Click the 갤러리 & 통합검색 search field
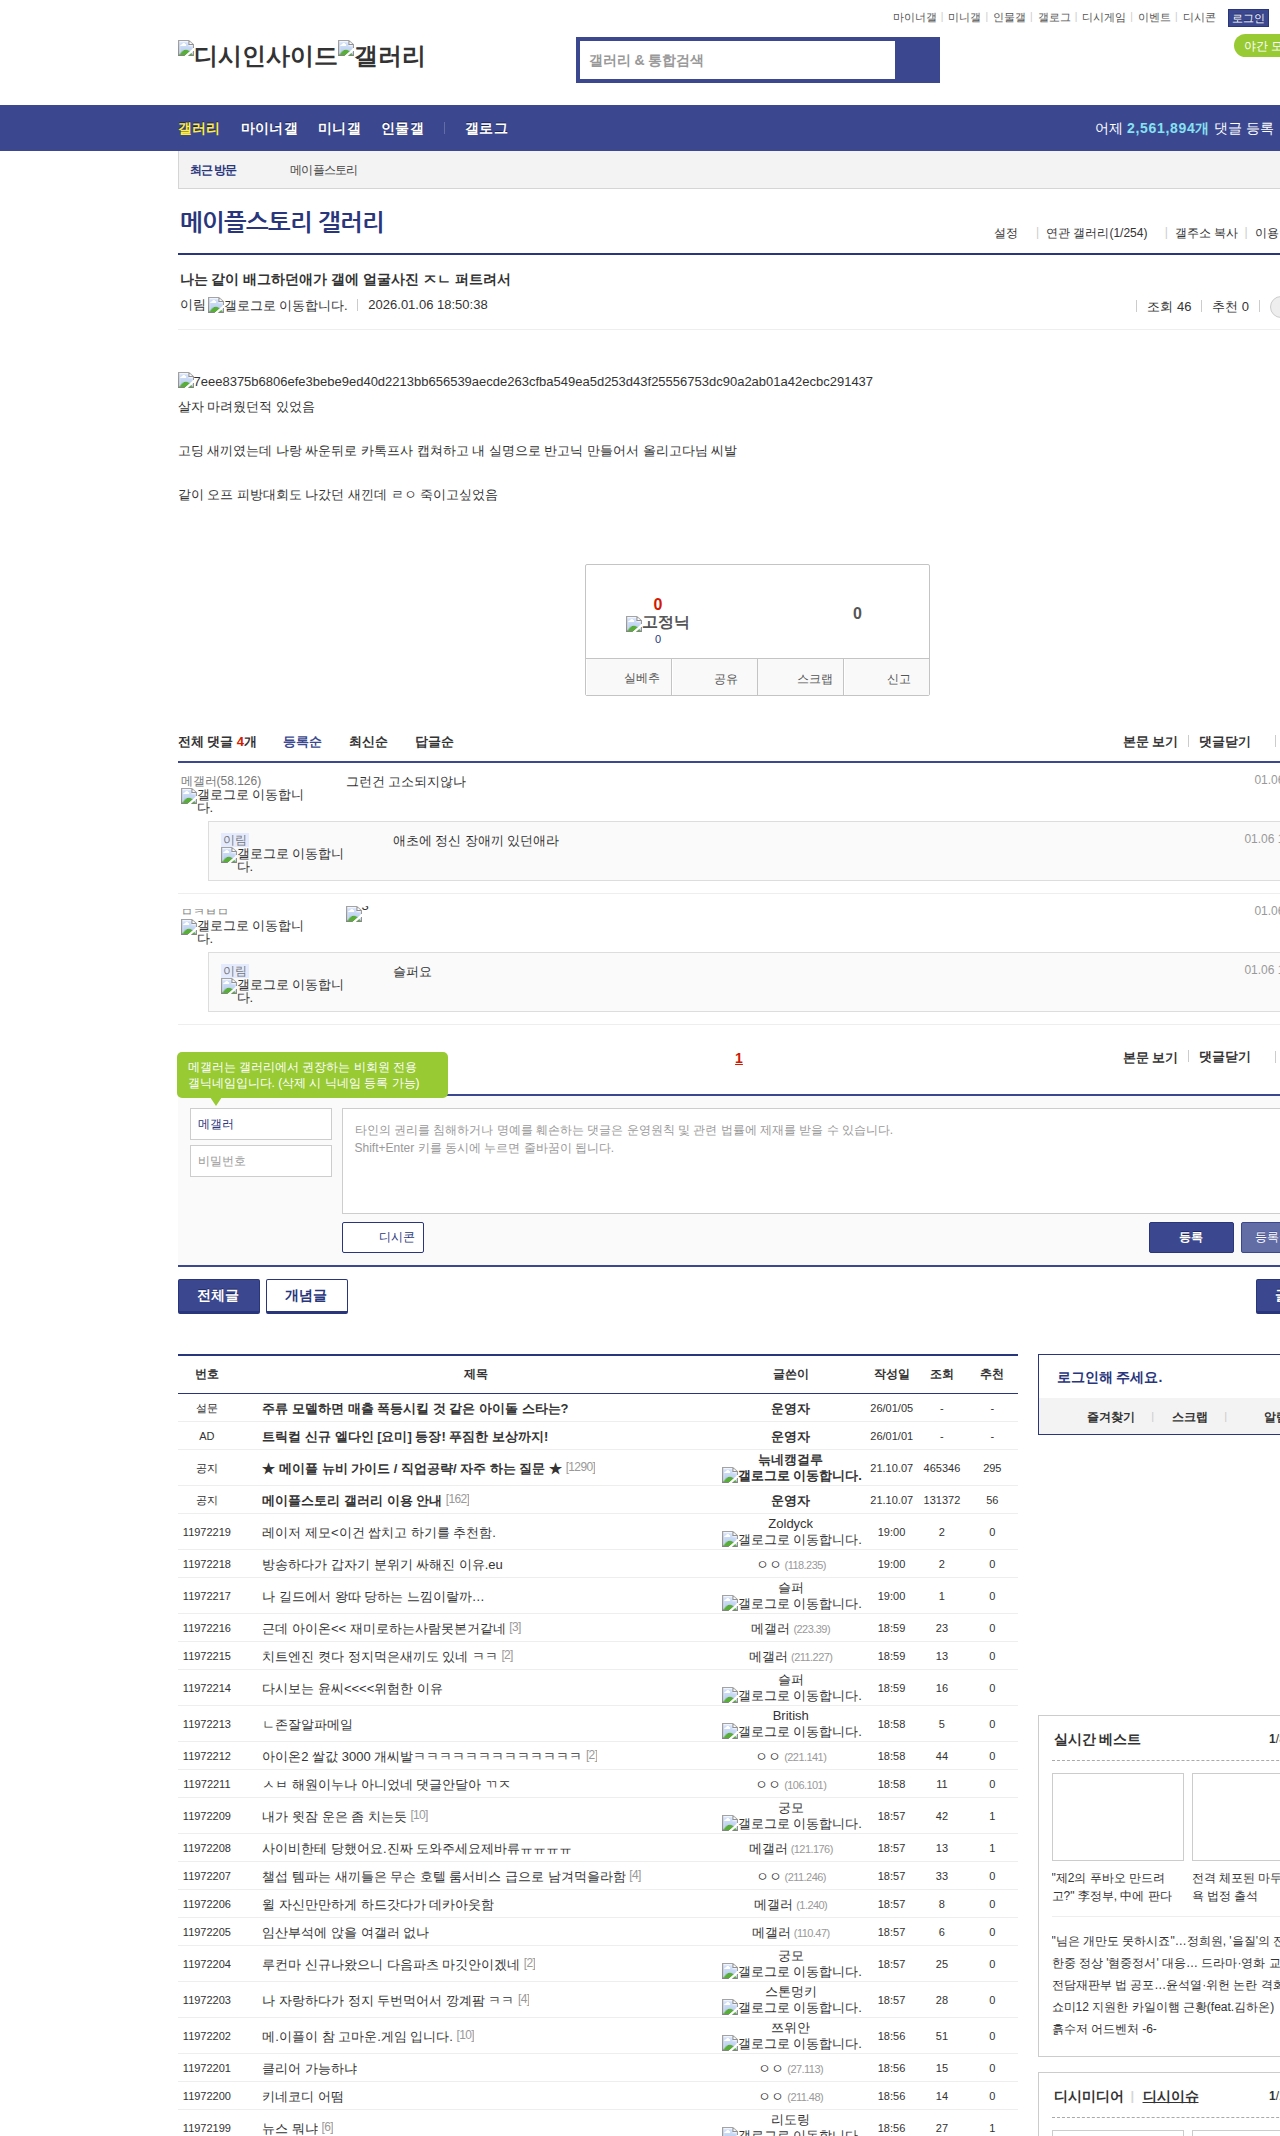 click(737, 60)
